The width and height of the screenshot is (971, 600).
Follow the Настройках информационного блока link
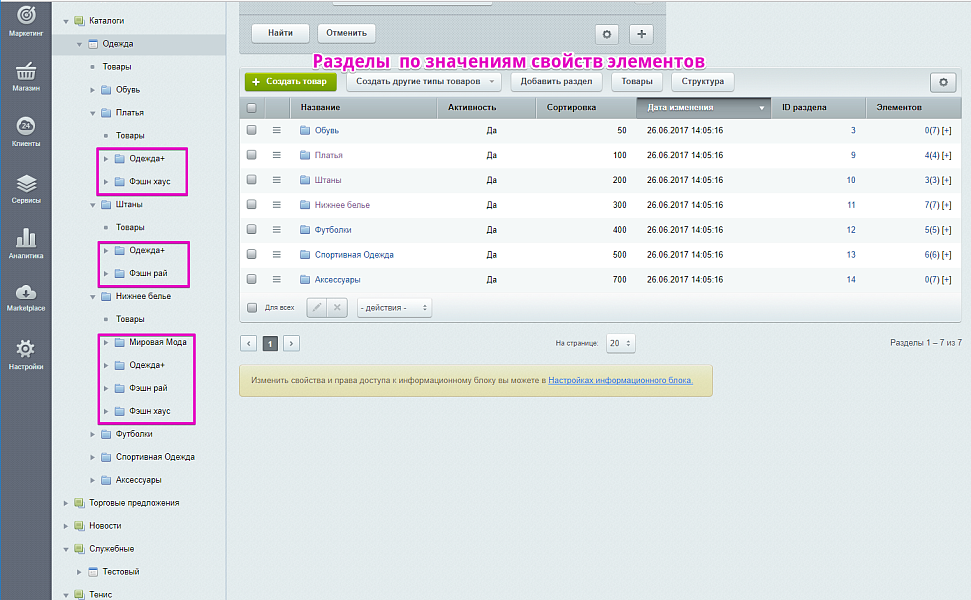tap(620, 380)
